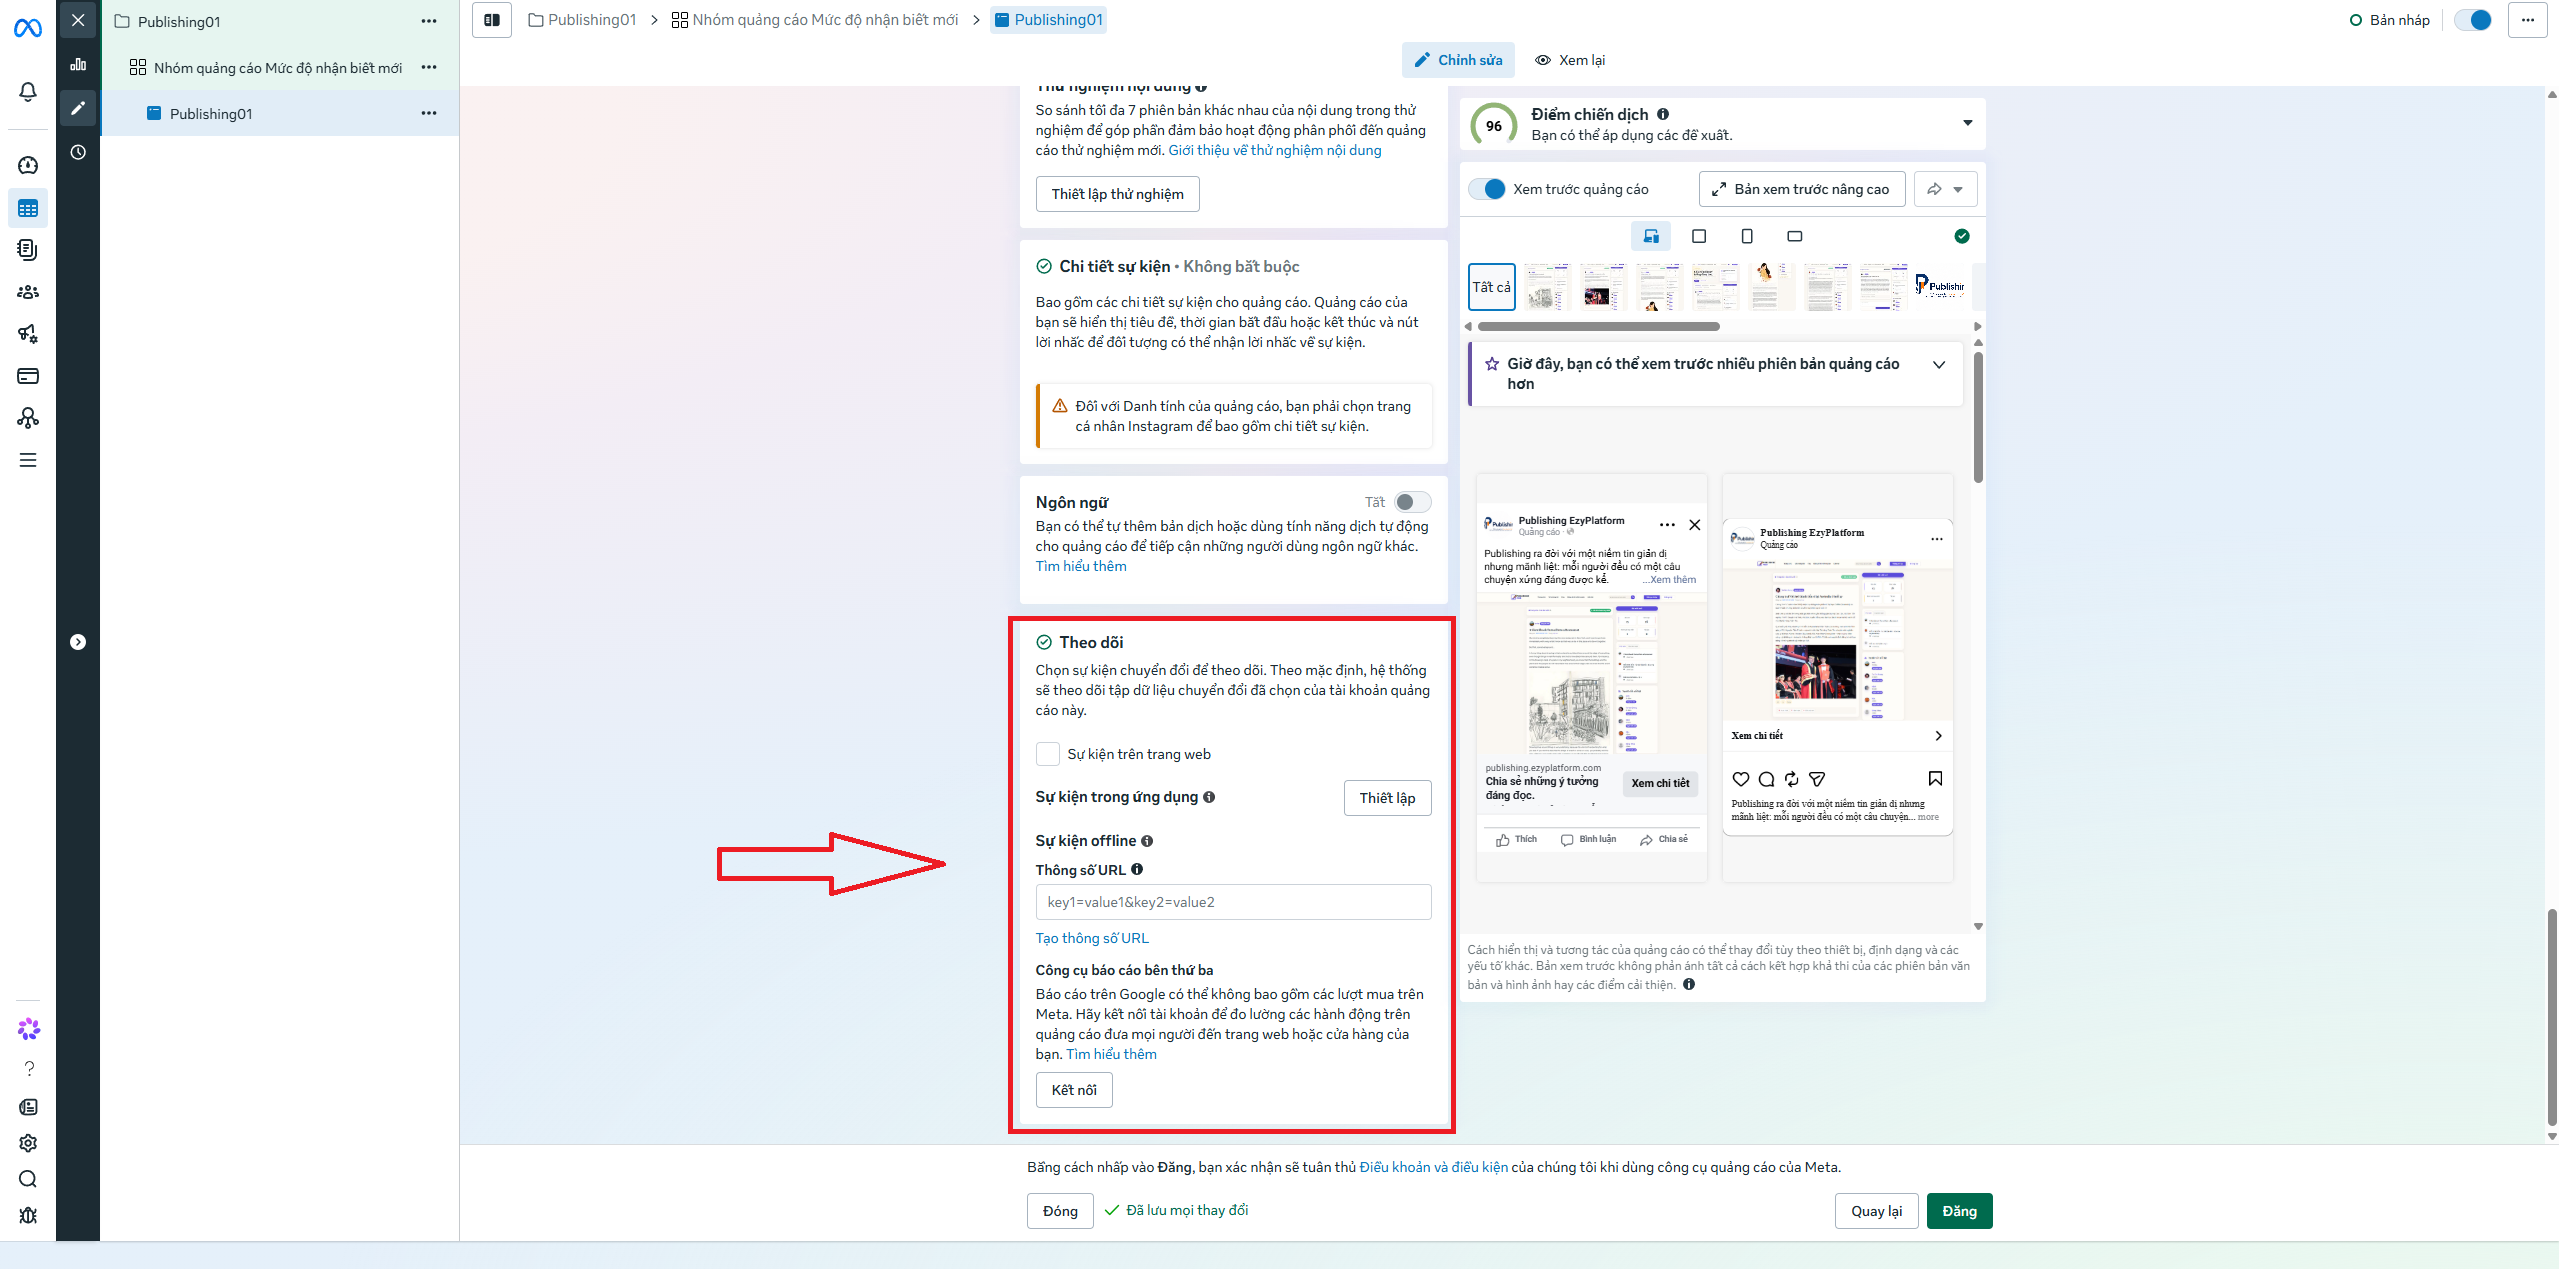Image resolution: width=2559 pixels, height=1269 pixels.
Task: Check Sự kiện trên trang web checkbox
Action: click(1048, 754)
